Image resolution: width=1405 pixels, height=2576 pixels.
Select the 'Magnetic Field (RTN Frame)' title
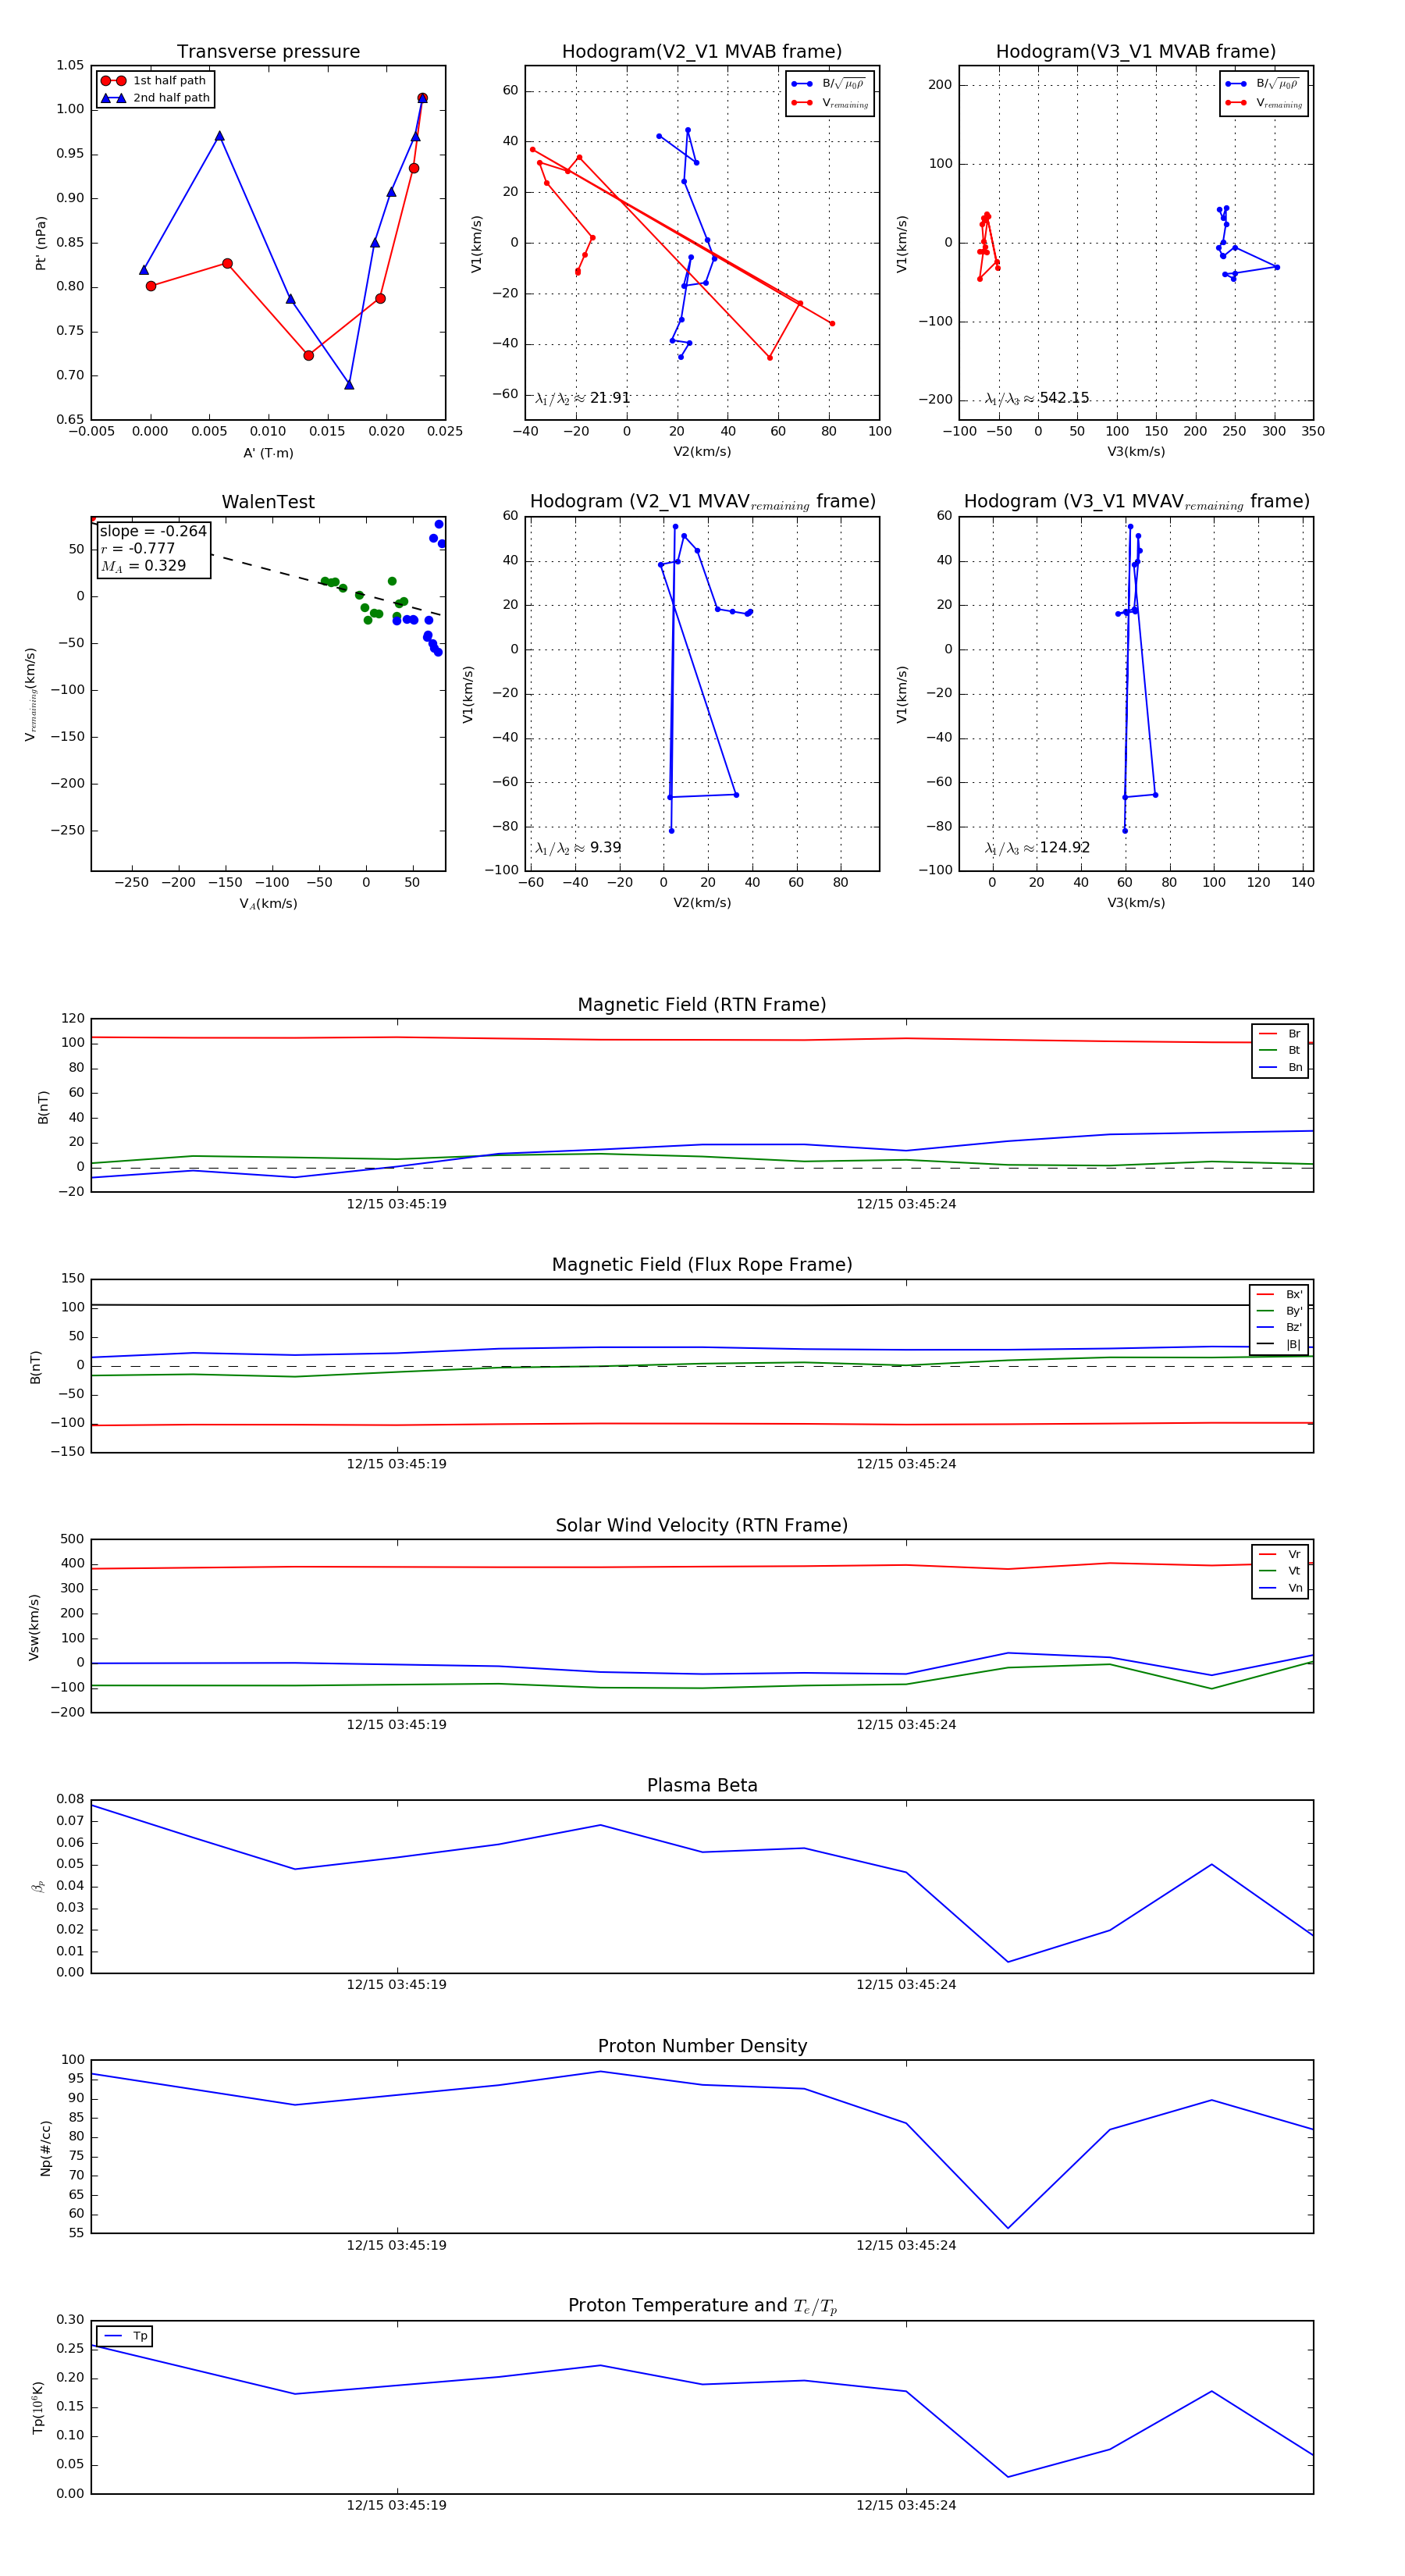click(x=702, y=1004)
